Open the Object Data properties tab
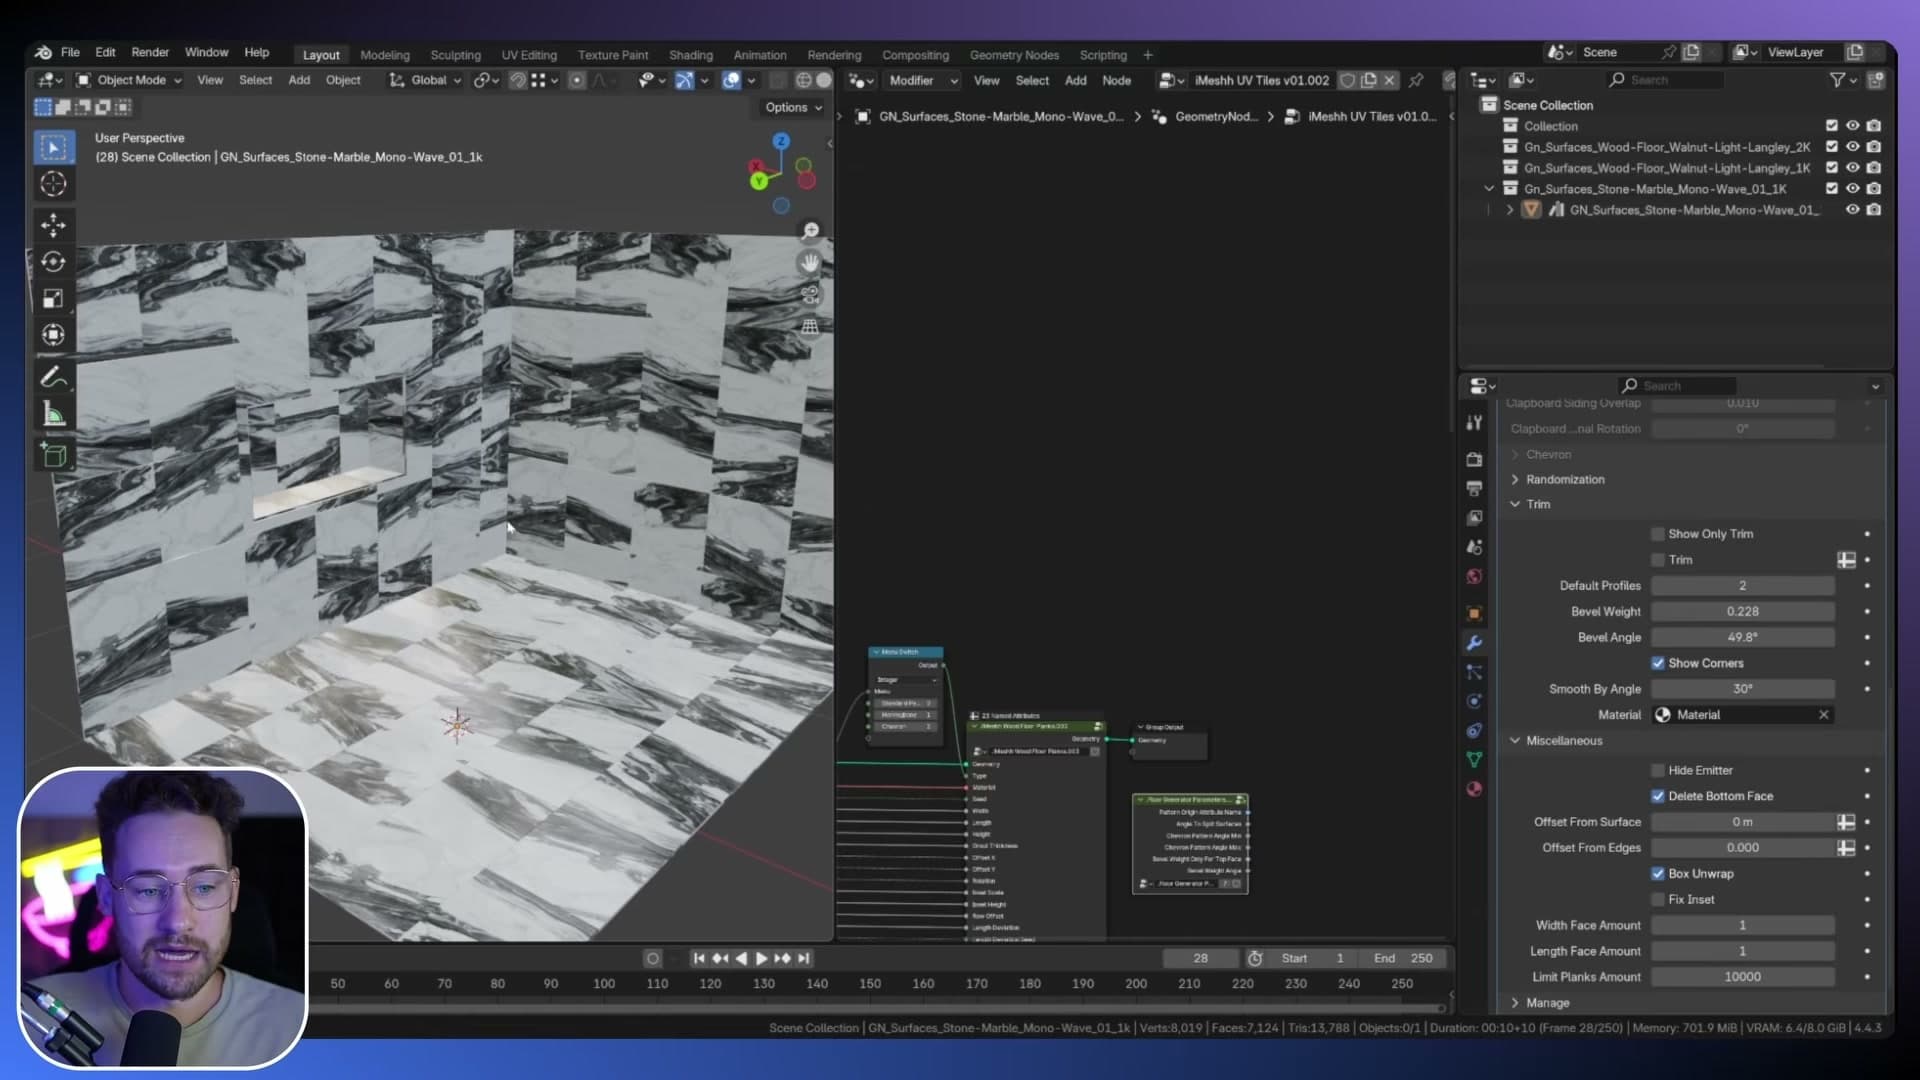1920x1080 pixels. [1474, 760]
